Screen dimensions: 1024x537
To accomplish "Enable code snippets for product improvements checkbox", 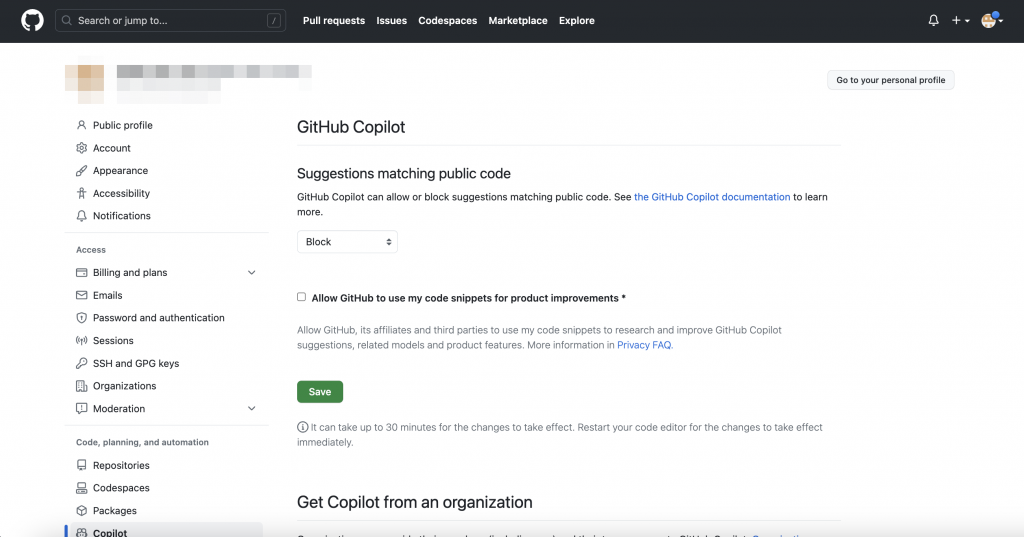I will point(301,297).
